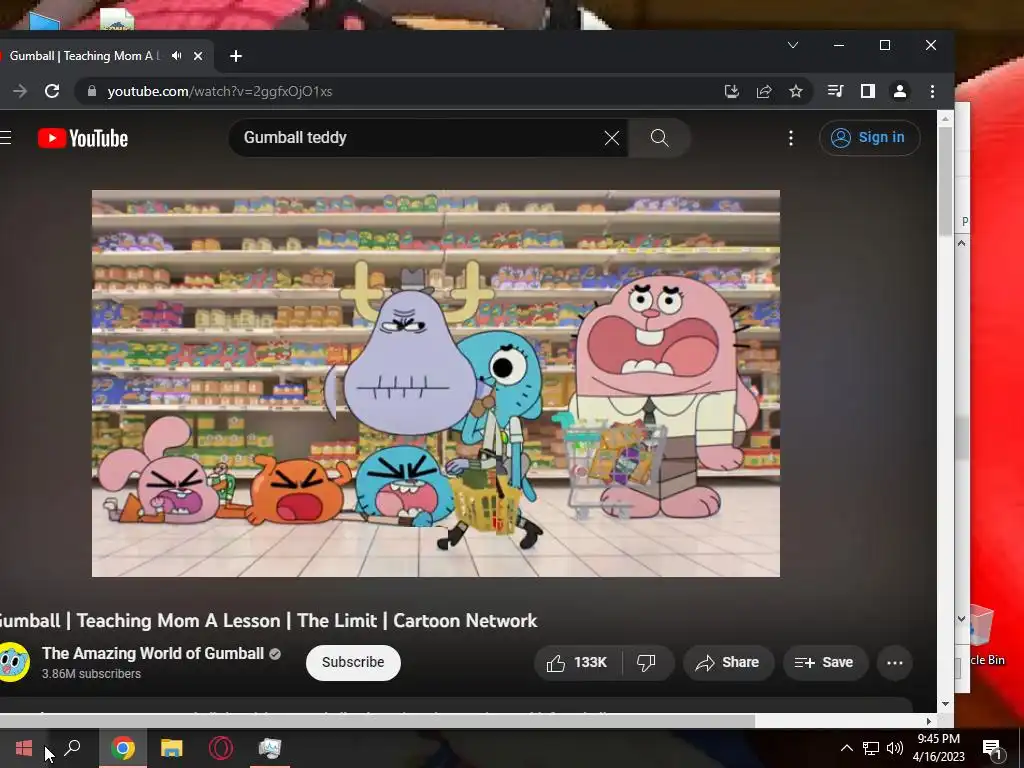Open the Chrome profile icon
The height and width of the screenshot is (768, 1024).
899,91
